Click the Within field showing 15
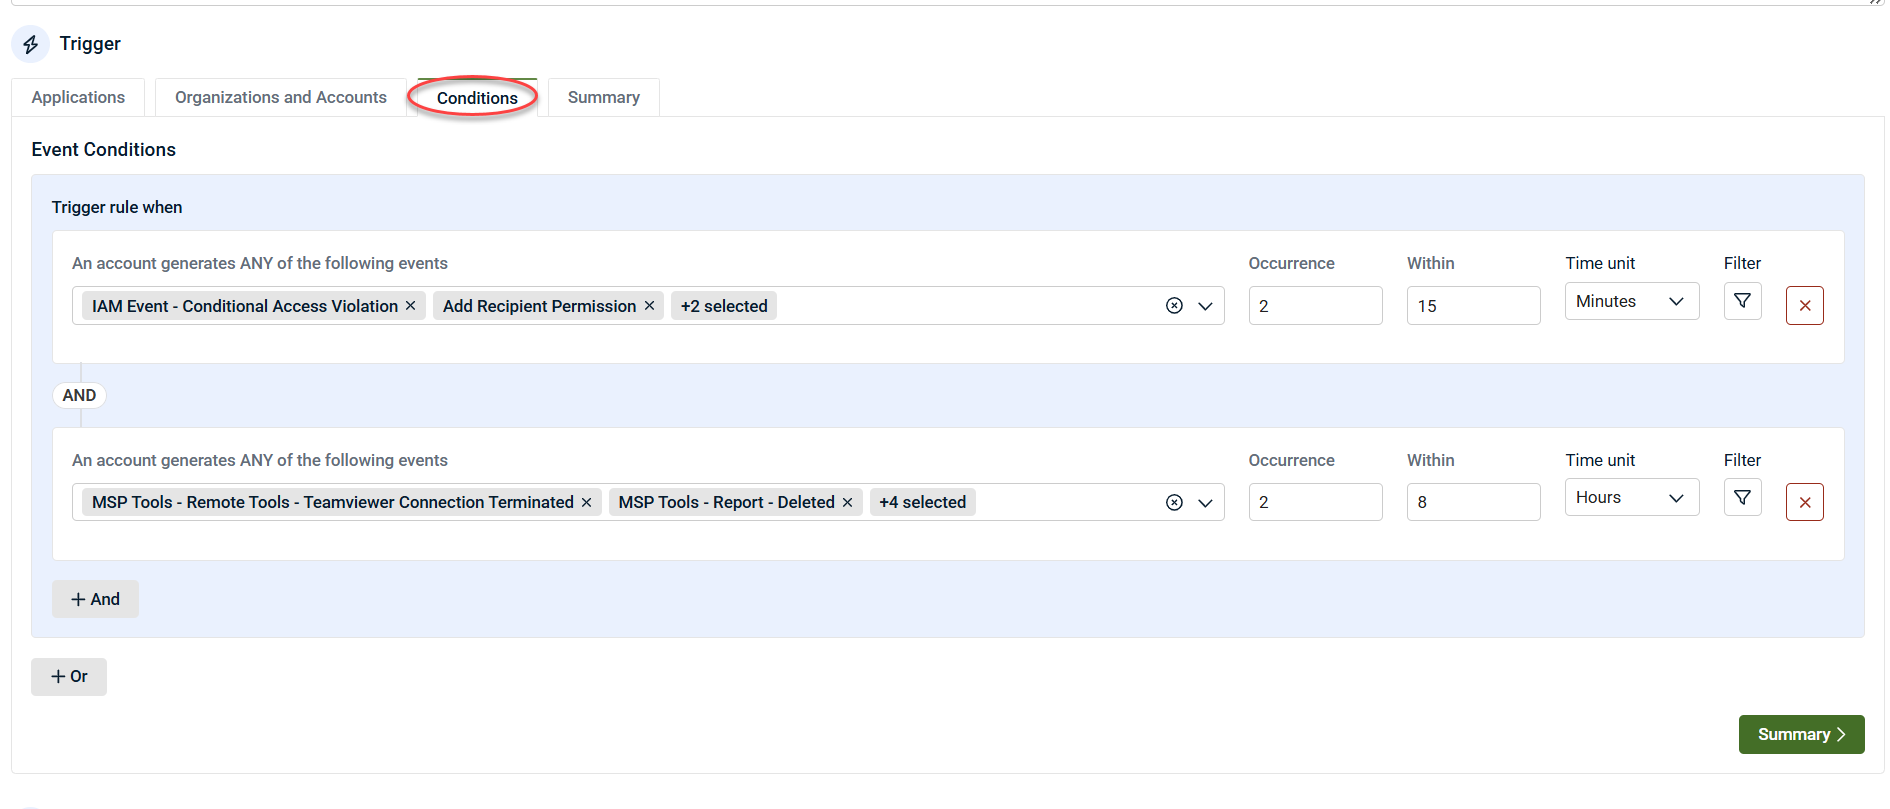 (x=1472, y=306)
